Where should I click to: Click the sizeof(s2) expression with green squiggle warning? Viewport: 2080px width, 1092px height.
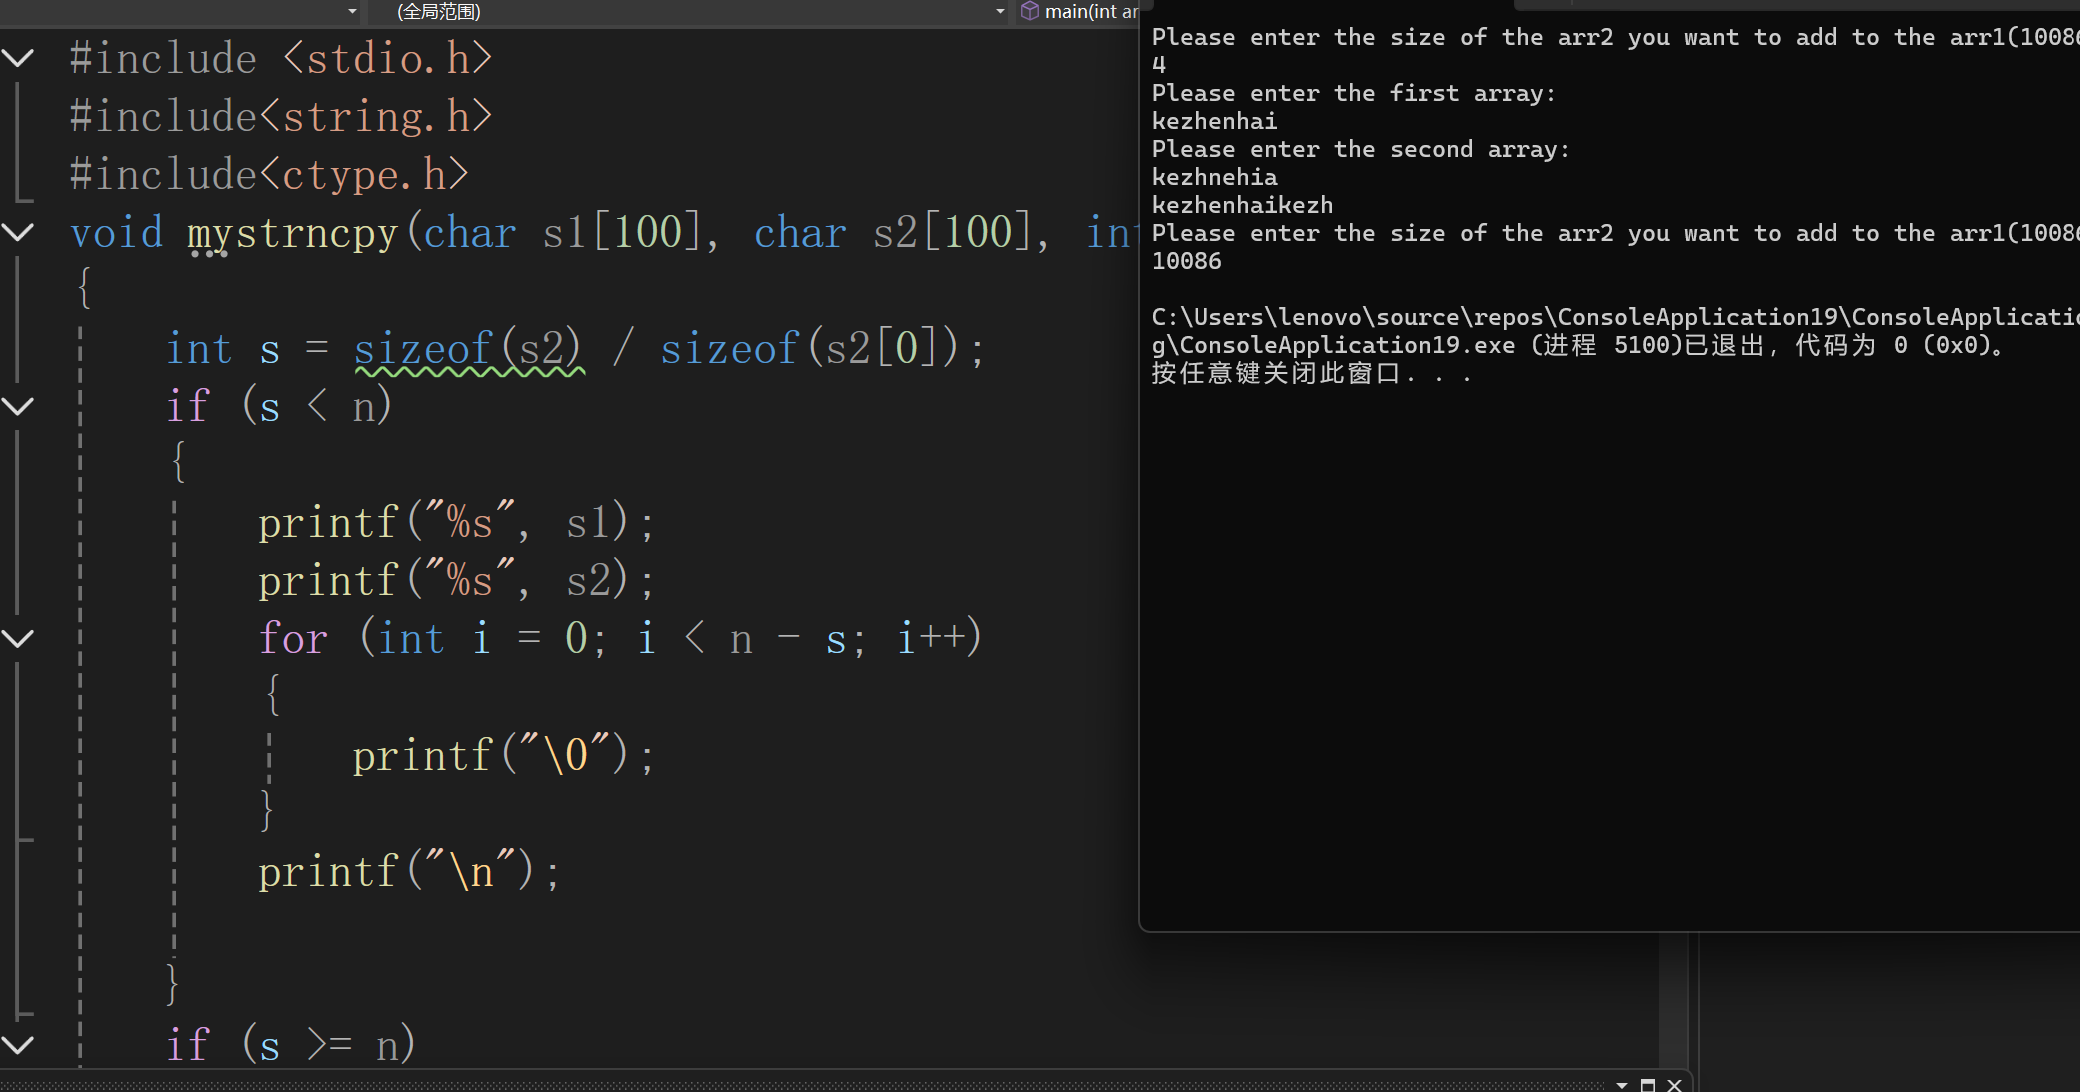point(467,349)
